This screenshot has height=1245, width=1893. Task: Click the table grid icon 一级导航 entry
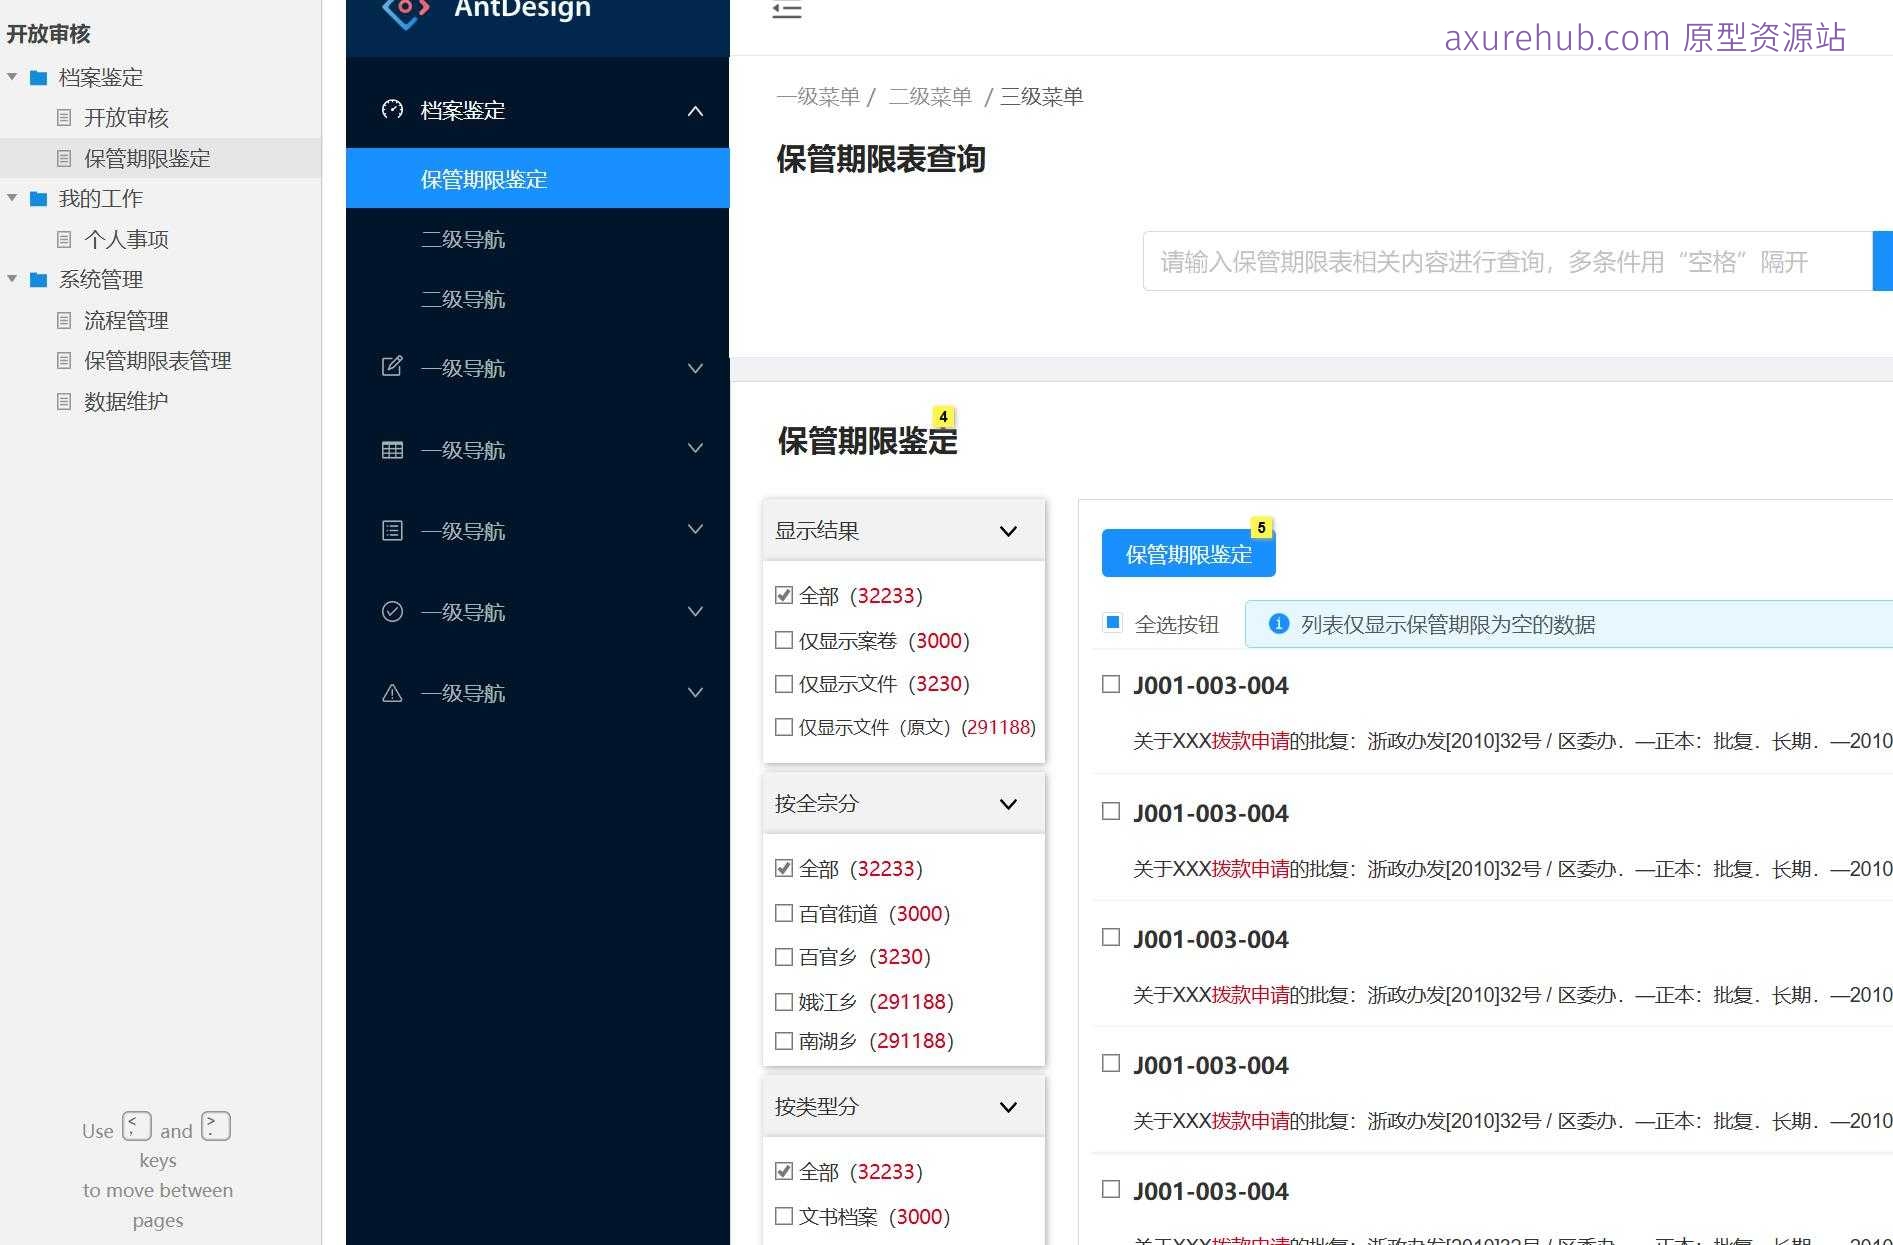[x=391, y=449]
